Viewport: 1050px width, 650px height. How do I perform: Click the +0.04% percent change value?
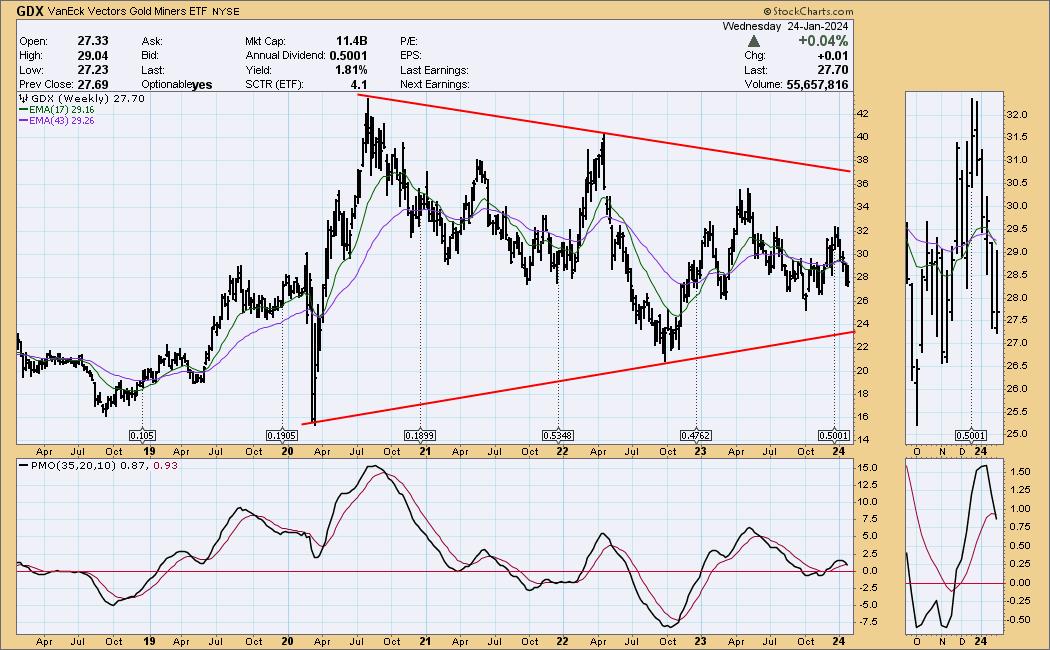(x=823, y=41)
